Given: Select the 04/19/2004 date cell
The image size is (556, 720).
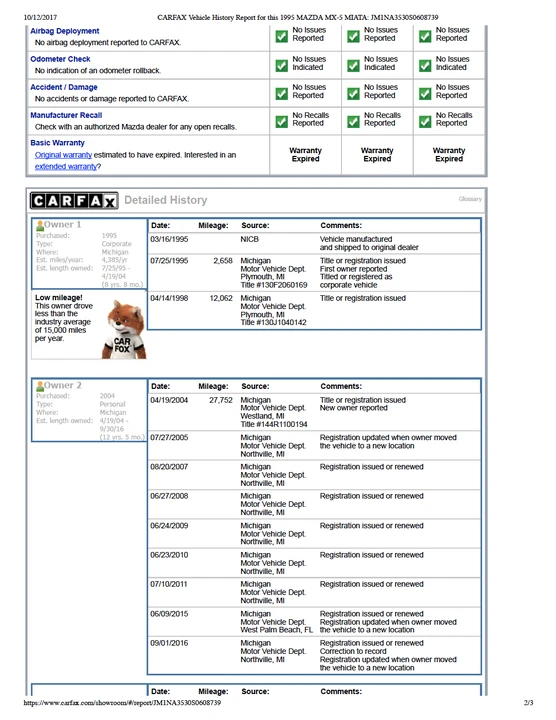Looking at the screenshot, I should pos(169,400).
